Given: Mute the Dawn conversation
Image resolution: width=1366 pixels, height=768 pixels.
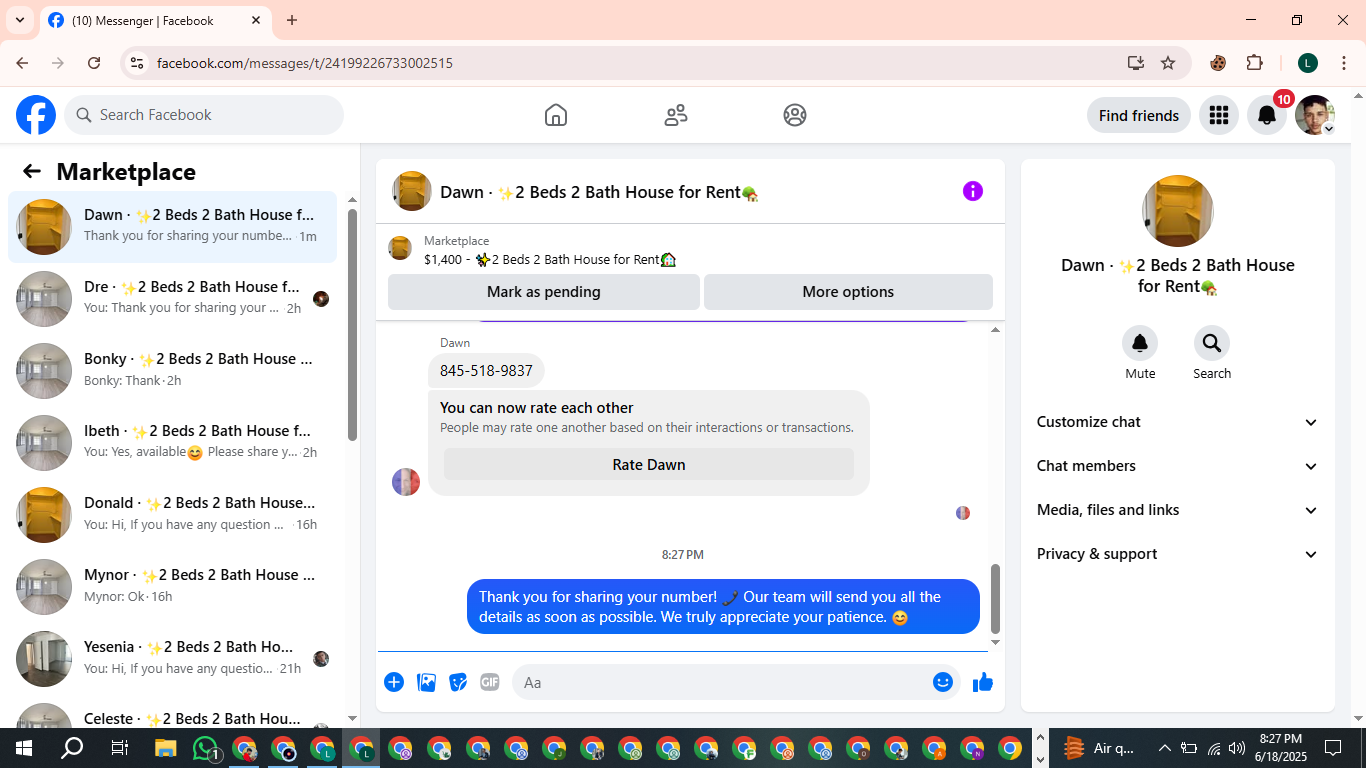Looking at the screenshot, I should (x=1140, y=344).
